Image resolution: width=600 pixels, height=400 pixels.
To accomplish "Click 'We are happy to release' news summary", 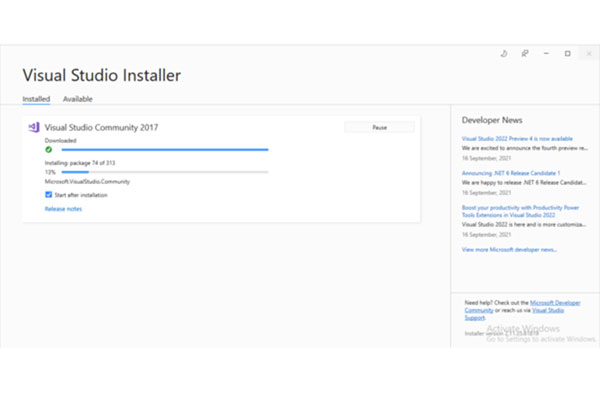I will pyautogui.click(x=524, y=183).
